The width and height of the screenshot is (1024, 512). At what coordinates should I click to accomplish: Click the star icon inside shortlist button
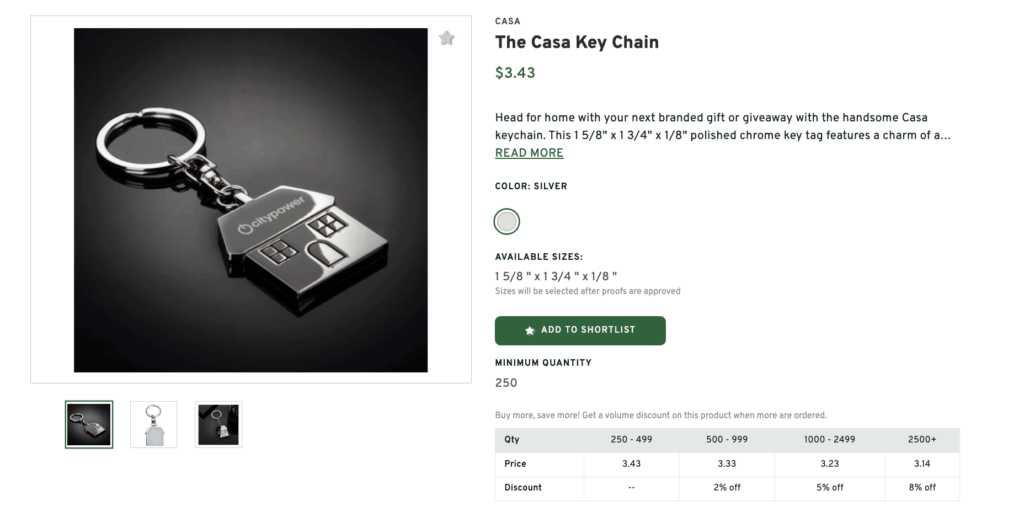pyautogui.click(x=530, y=330)
